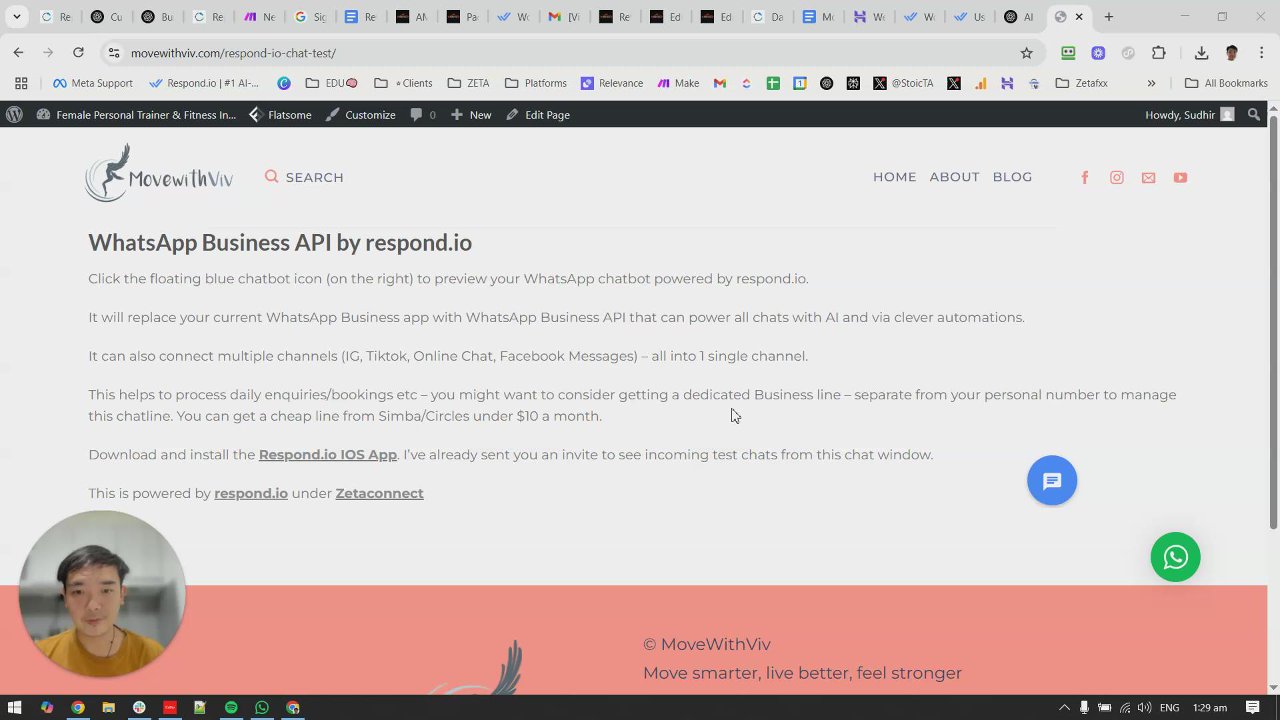Image resolution: width=1280 pixels, height=720 pixels.
Task: Expand the hidden bookmarks chevron
Action: point(1151,83)
